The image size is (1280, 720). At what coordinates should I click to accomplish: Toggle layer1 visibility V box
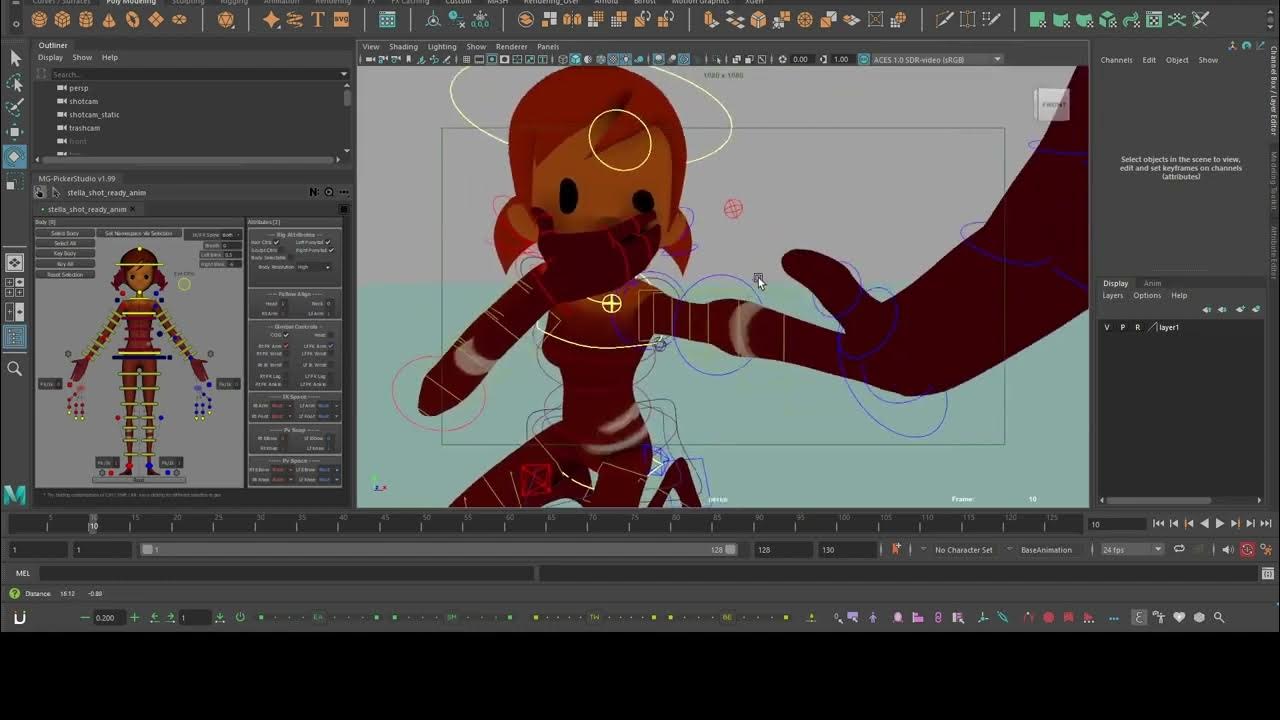tap(1107, 327)
